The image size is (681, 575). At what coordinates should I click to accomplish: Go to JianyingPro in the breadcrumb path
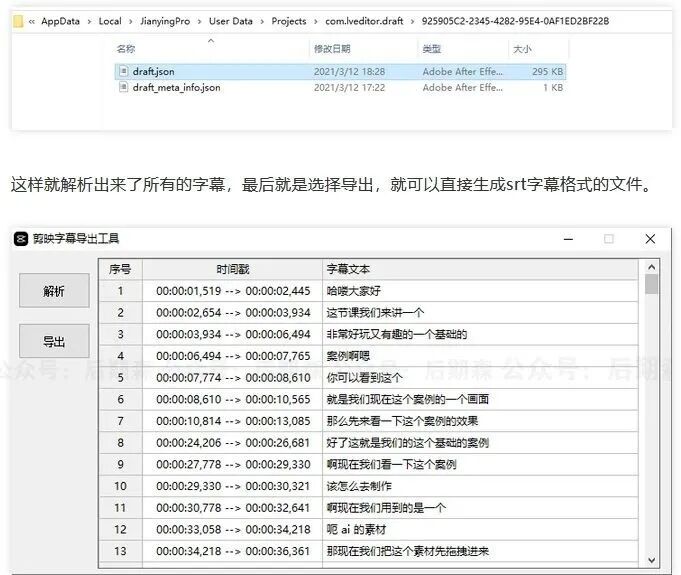[x=165, y=21]
